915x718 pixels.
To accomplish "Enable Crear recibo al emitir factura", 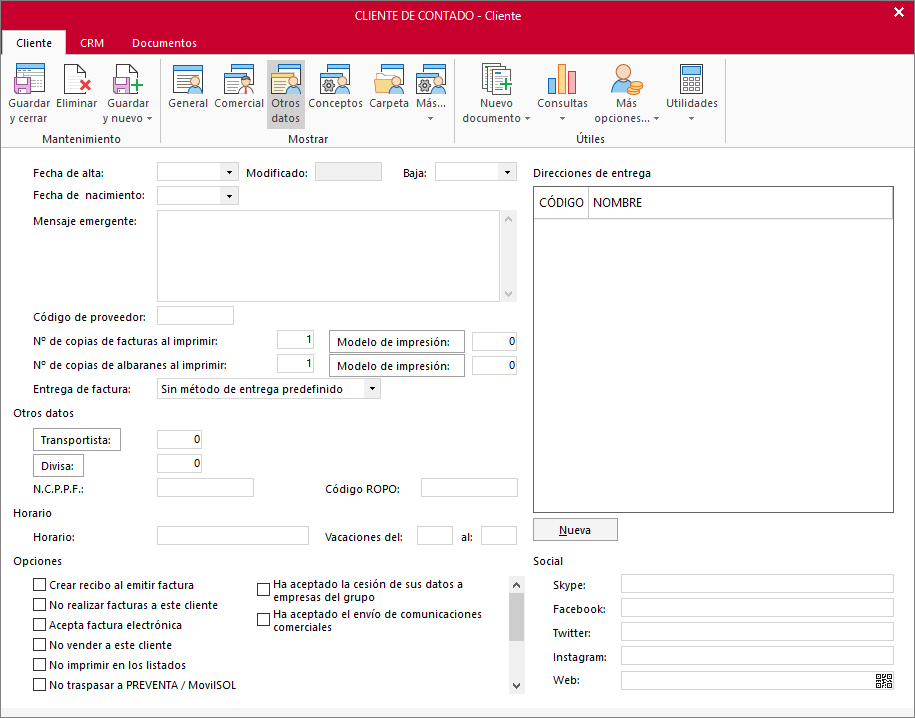I will pos(40,585).
